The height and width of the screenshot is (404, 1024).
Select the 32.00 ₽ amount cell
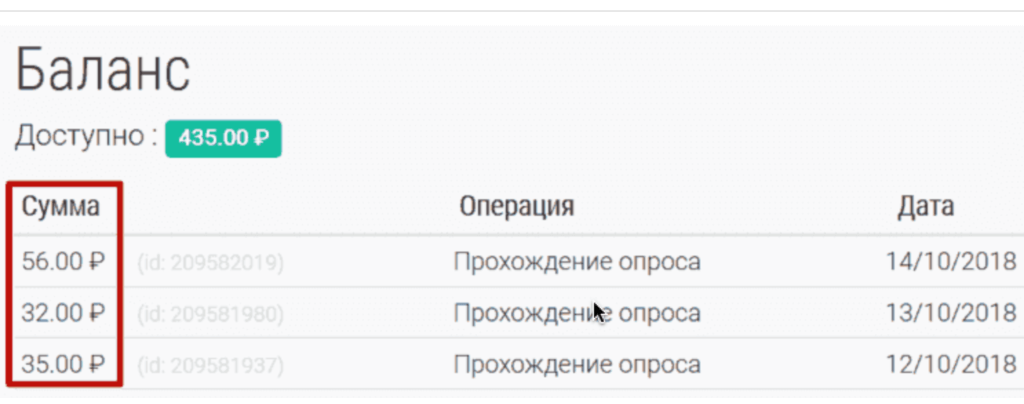(x=63, y=312)
